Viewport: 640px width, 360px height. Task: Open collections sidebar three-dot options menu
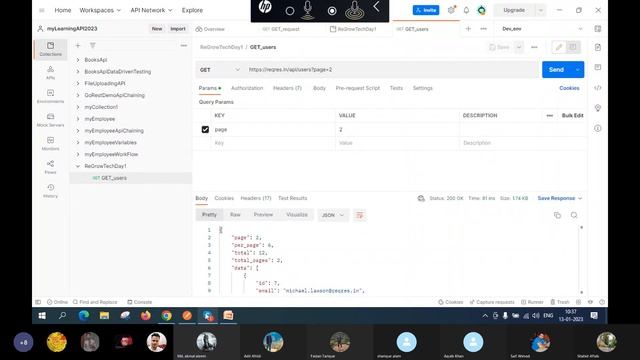click(184, 46)
